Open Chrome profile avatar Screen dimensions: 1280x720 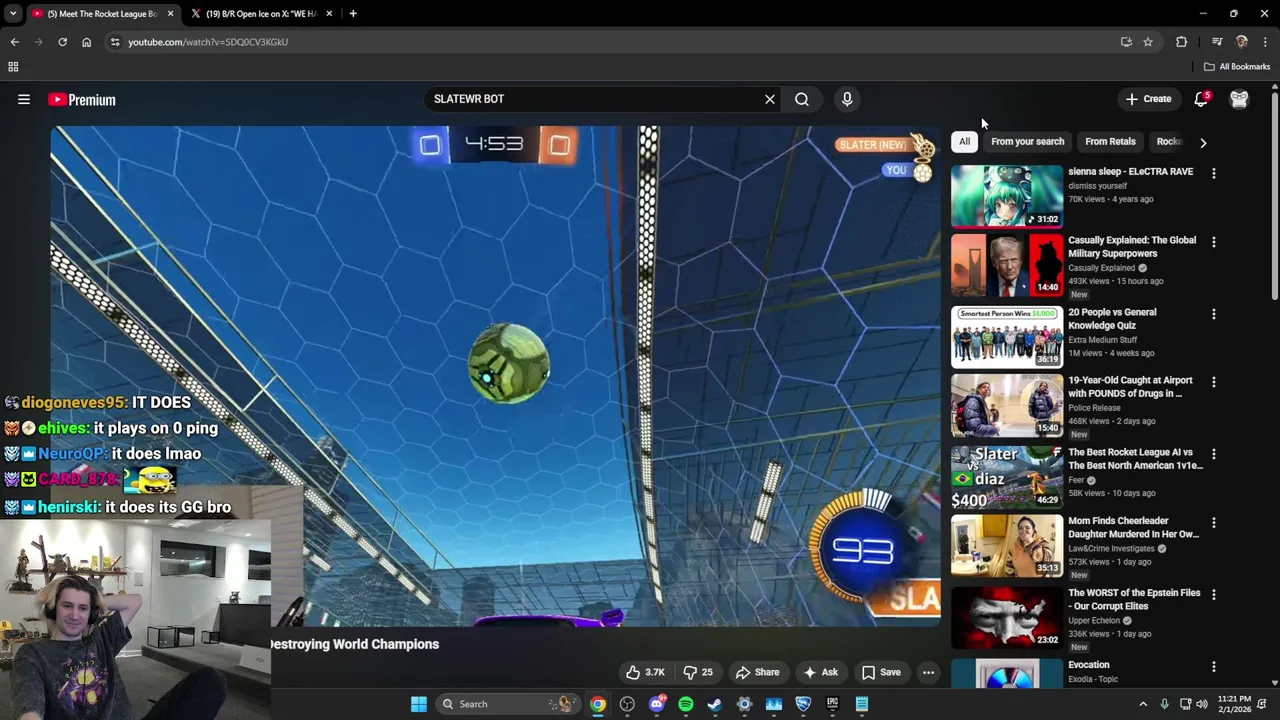pos(1242,42)
